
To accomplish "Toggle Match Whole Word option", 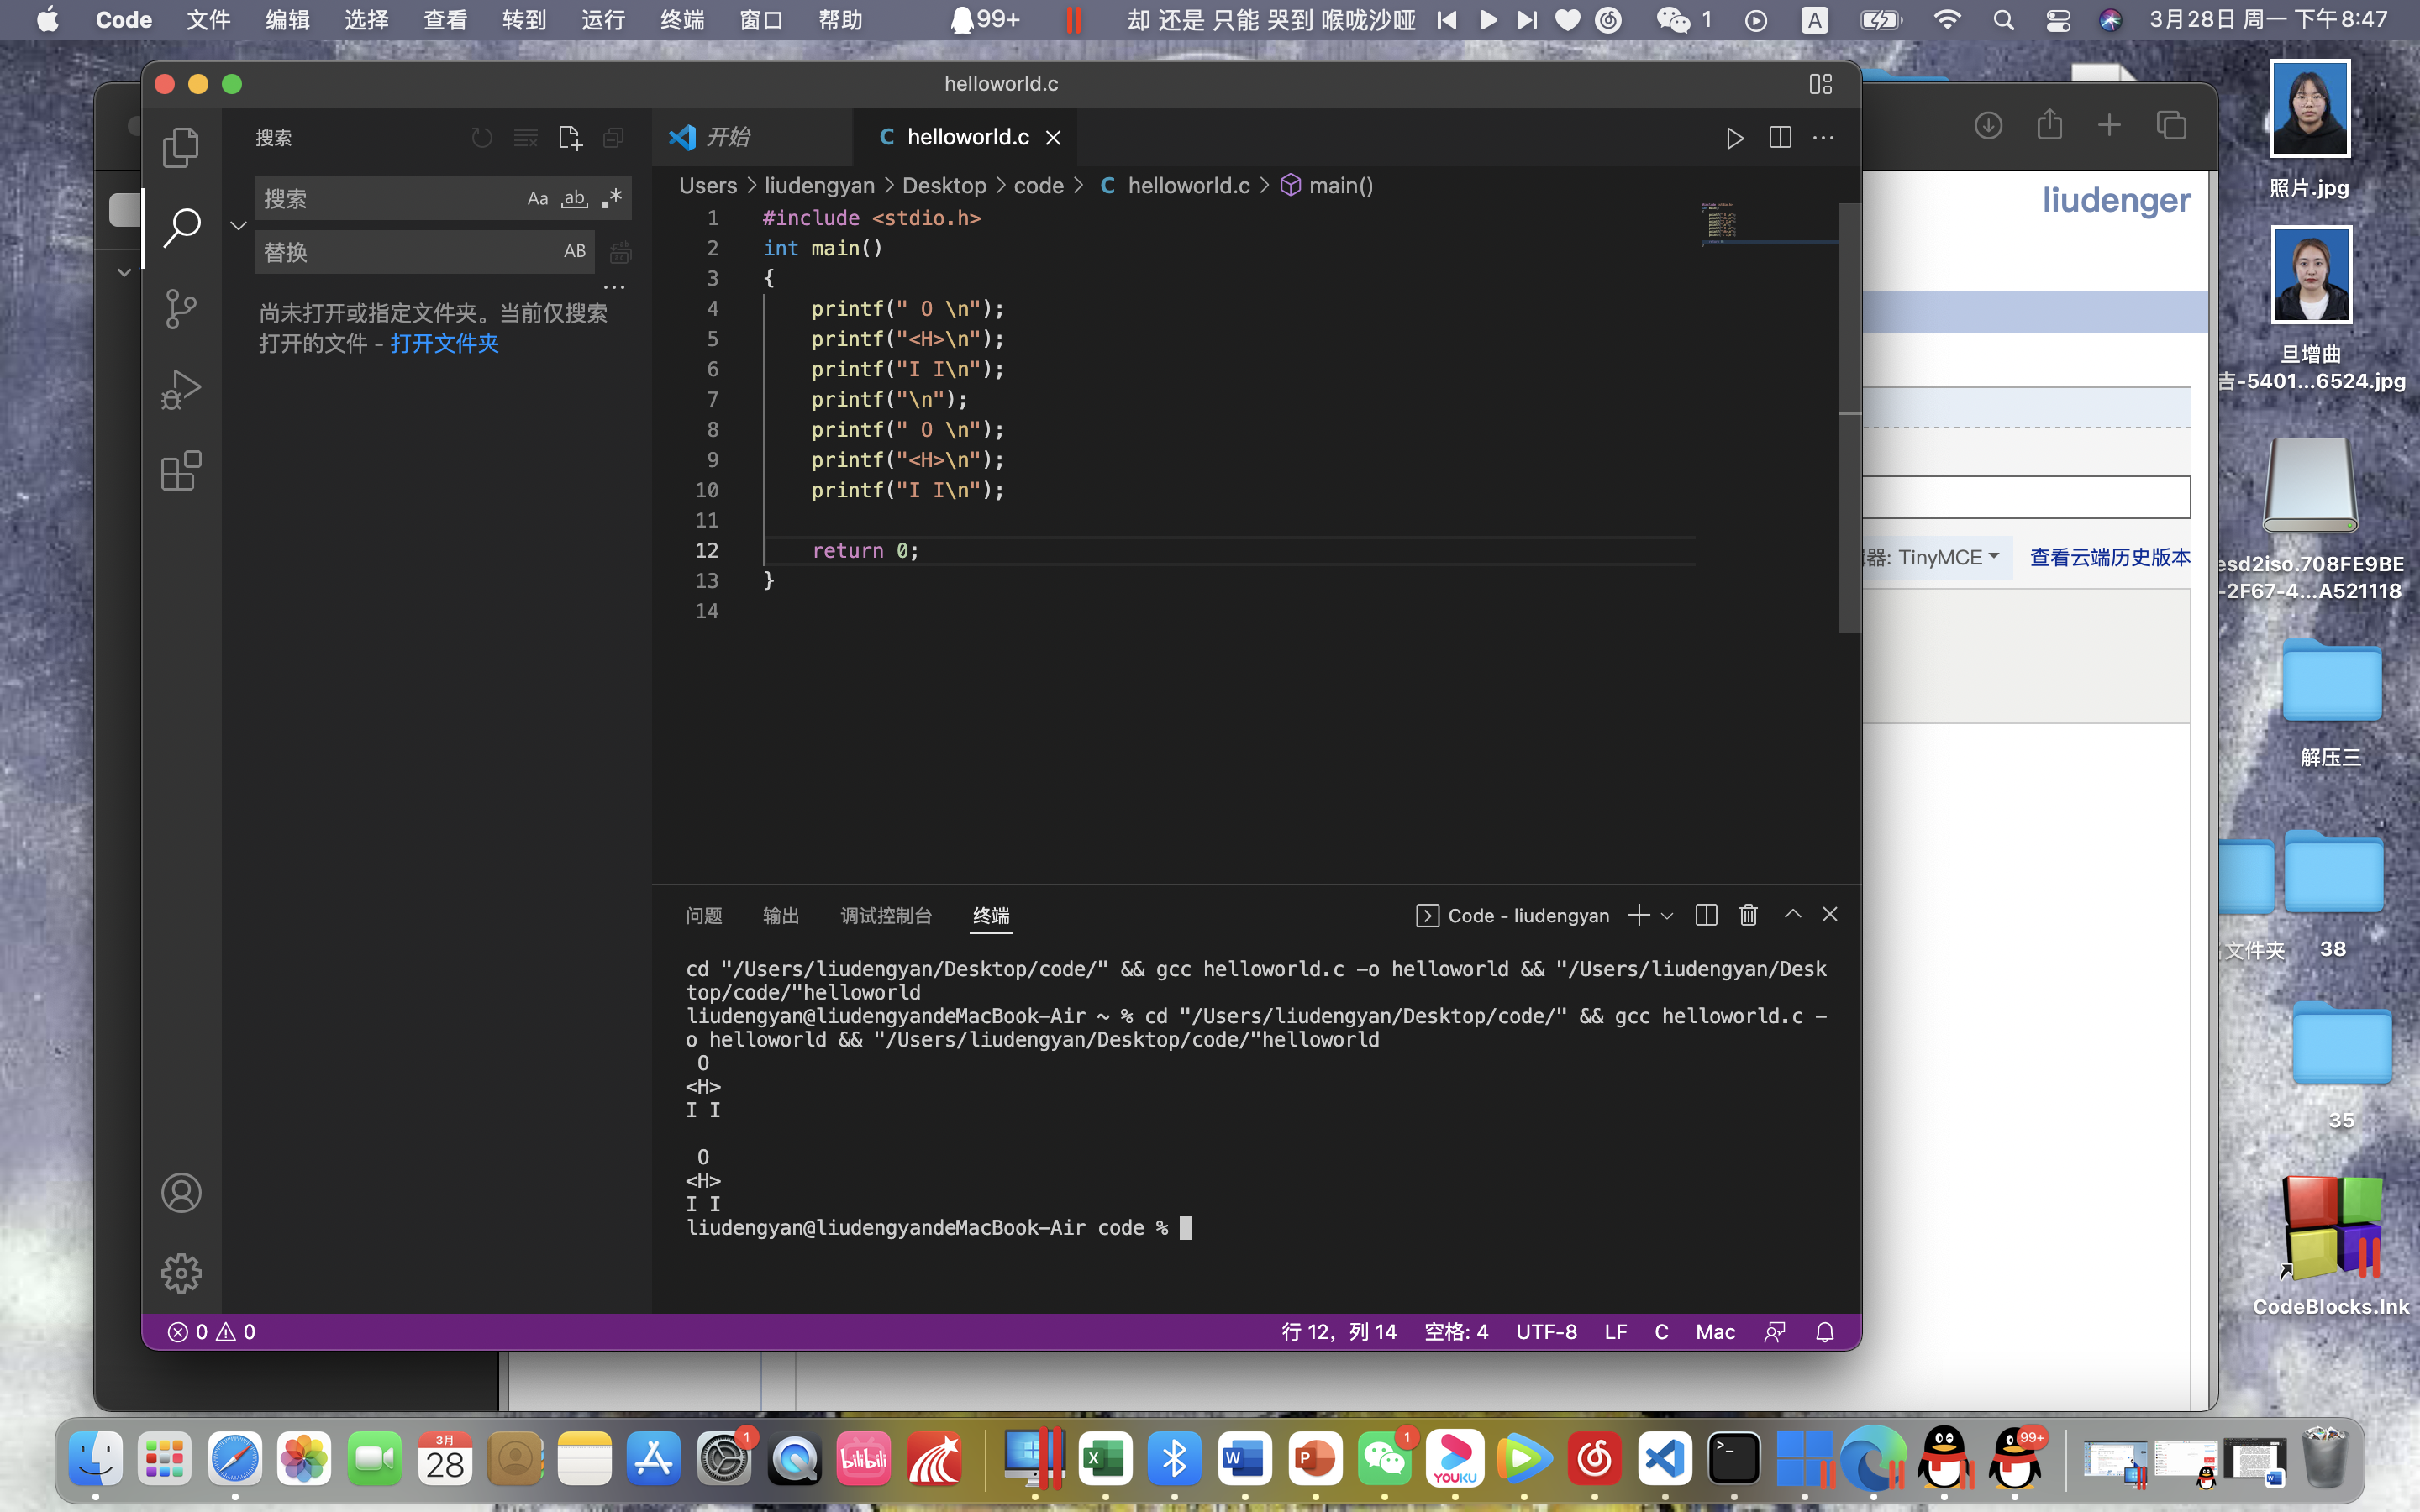I will 574,199.
